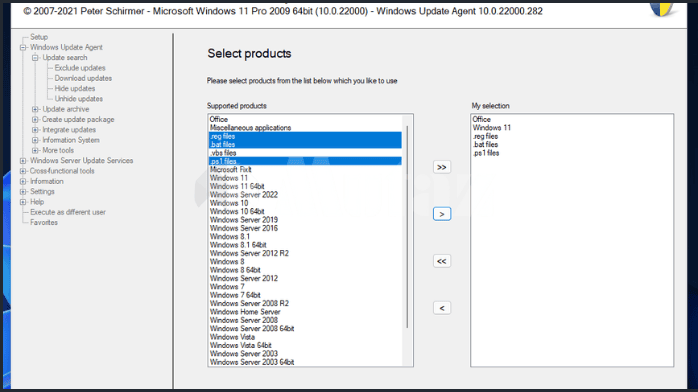Open Unhide updates in the tree
698x392 pixels.
(x=79, y=98)
